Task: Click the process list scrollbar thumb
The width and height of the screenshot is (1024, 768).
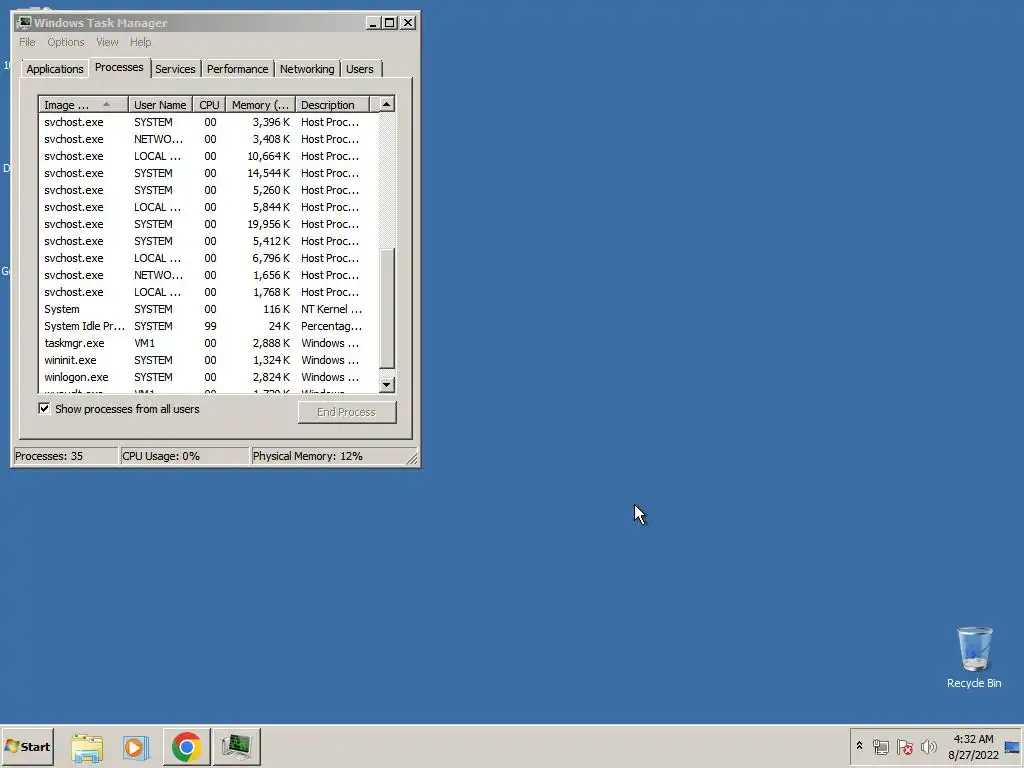Action: 387,308
